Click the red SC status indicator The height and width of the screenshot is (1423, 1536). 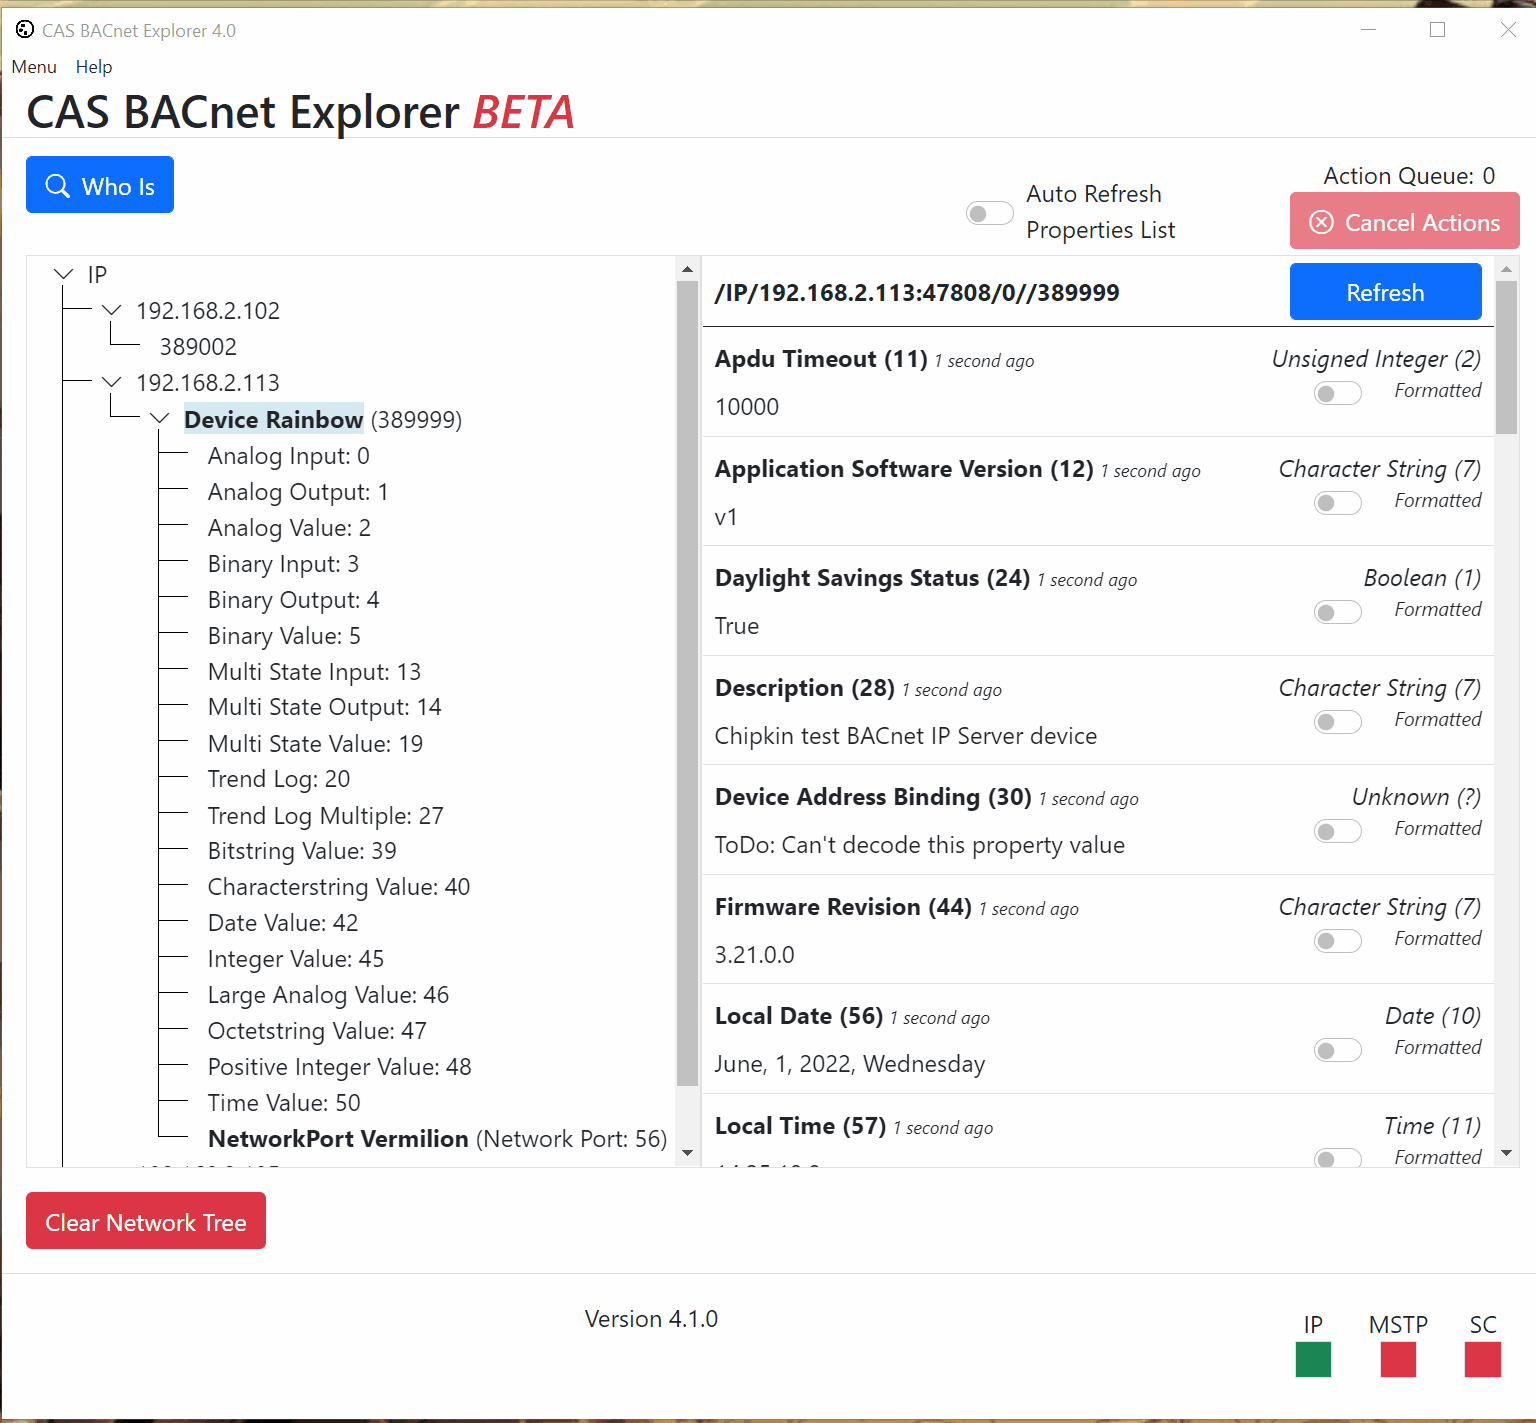tap(1482, 1359)
